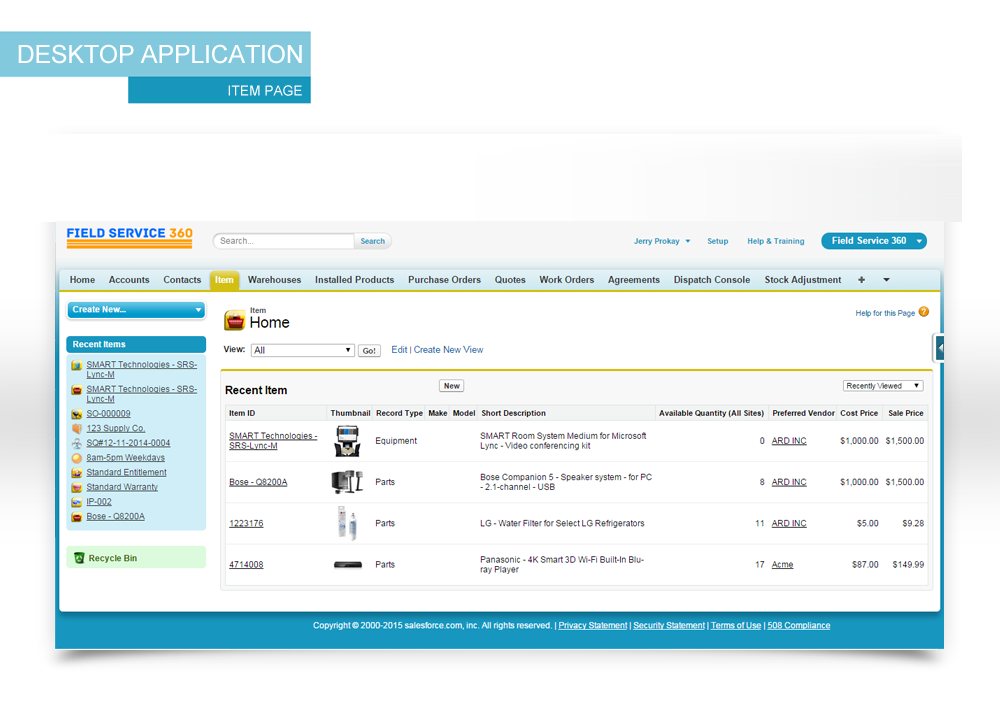Click the Bose speaker system thumbnail
Image resolution: width=1000 pixels, height=723 pixels.
tap(347, 482)
